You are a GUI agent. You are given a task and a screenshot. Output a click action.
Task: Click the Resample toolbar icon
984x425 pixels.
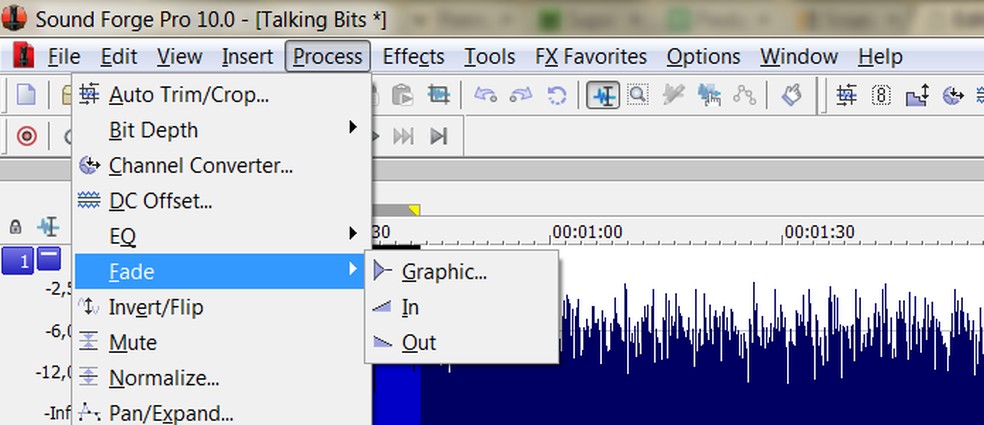click(x=917, y=95)
